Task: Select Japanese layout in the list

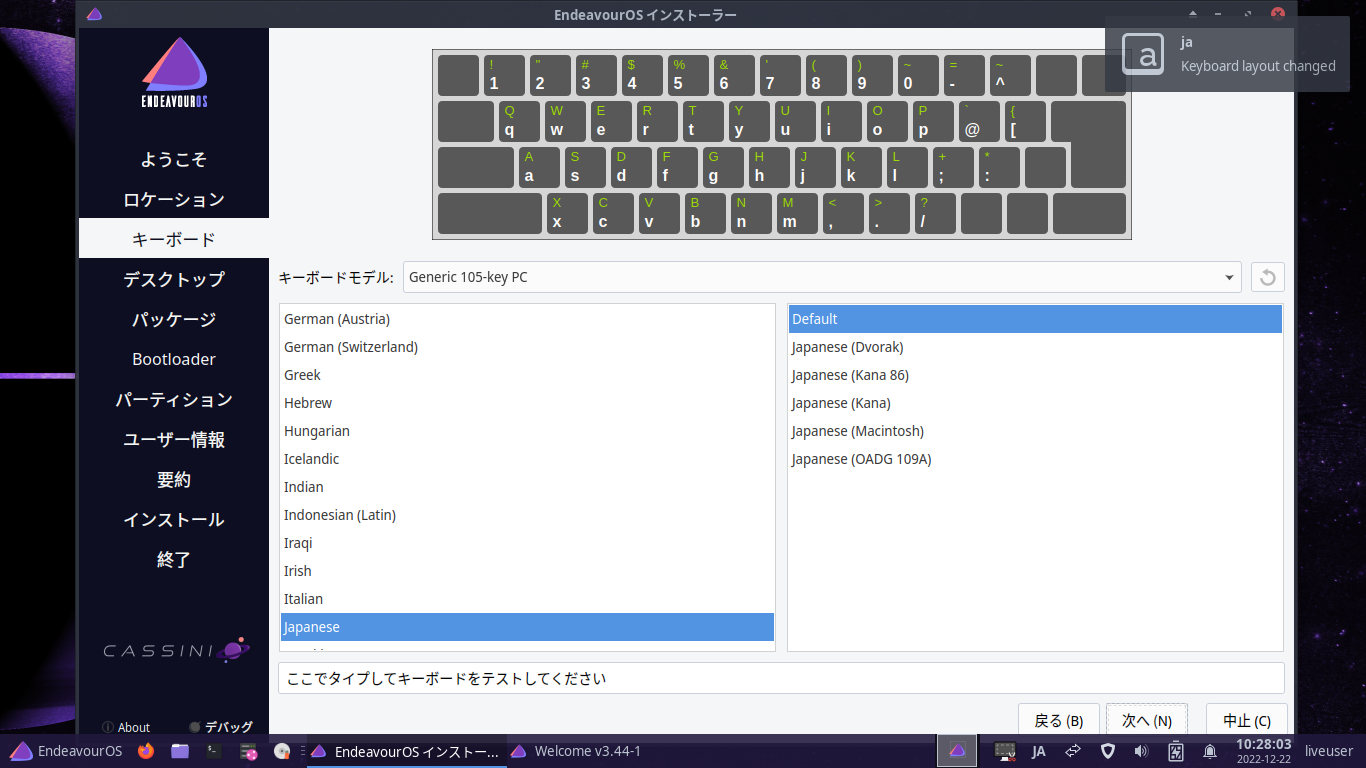Action: [x=527, y=627]
